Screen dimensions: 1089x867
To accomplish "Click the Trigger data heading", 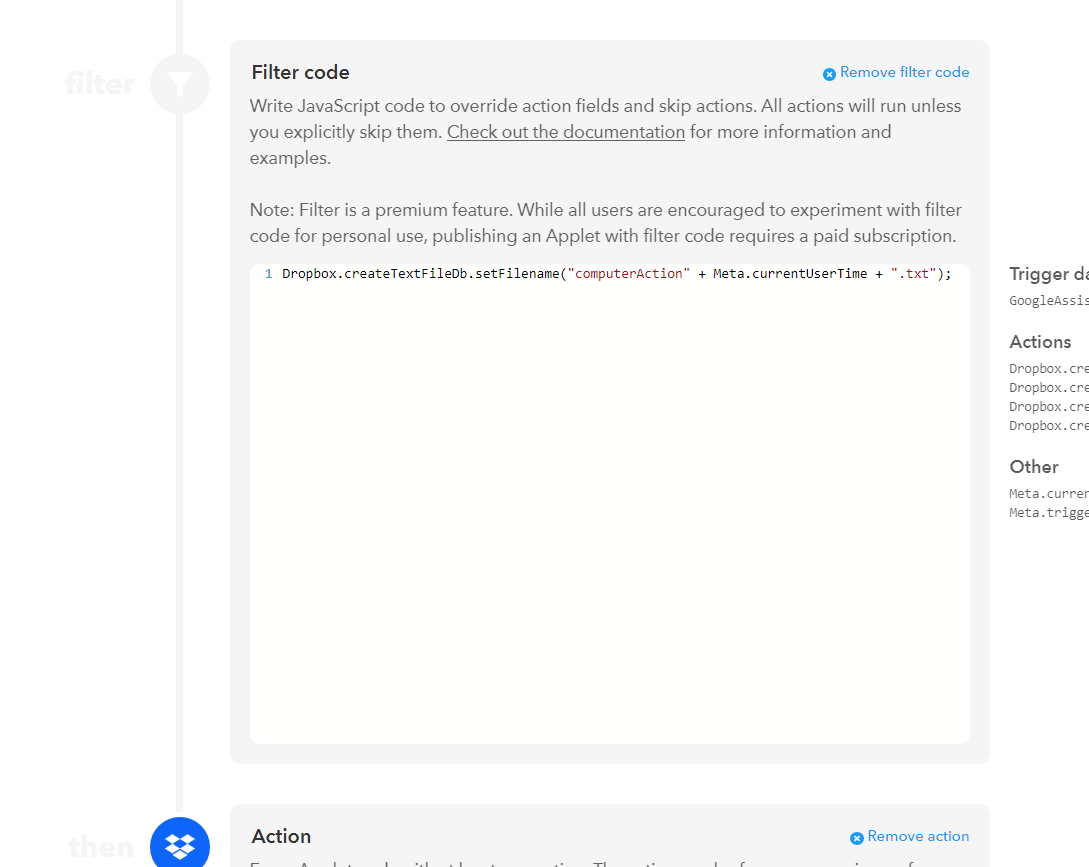I will click(x=1048, y=273).
